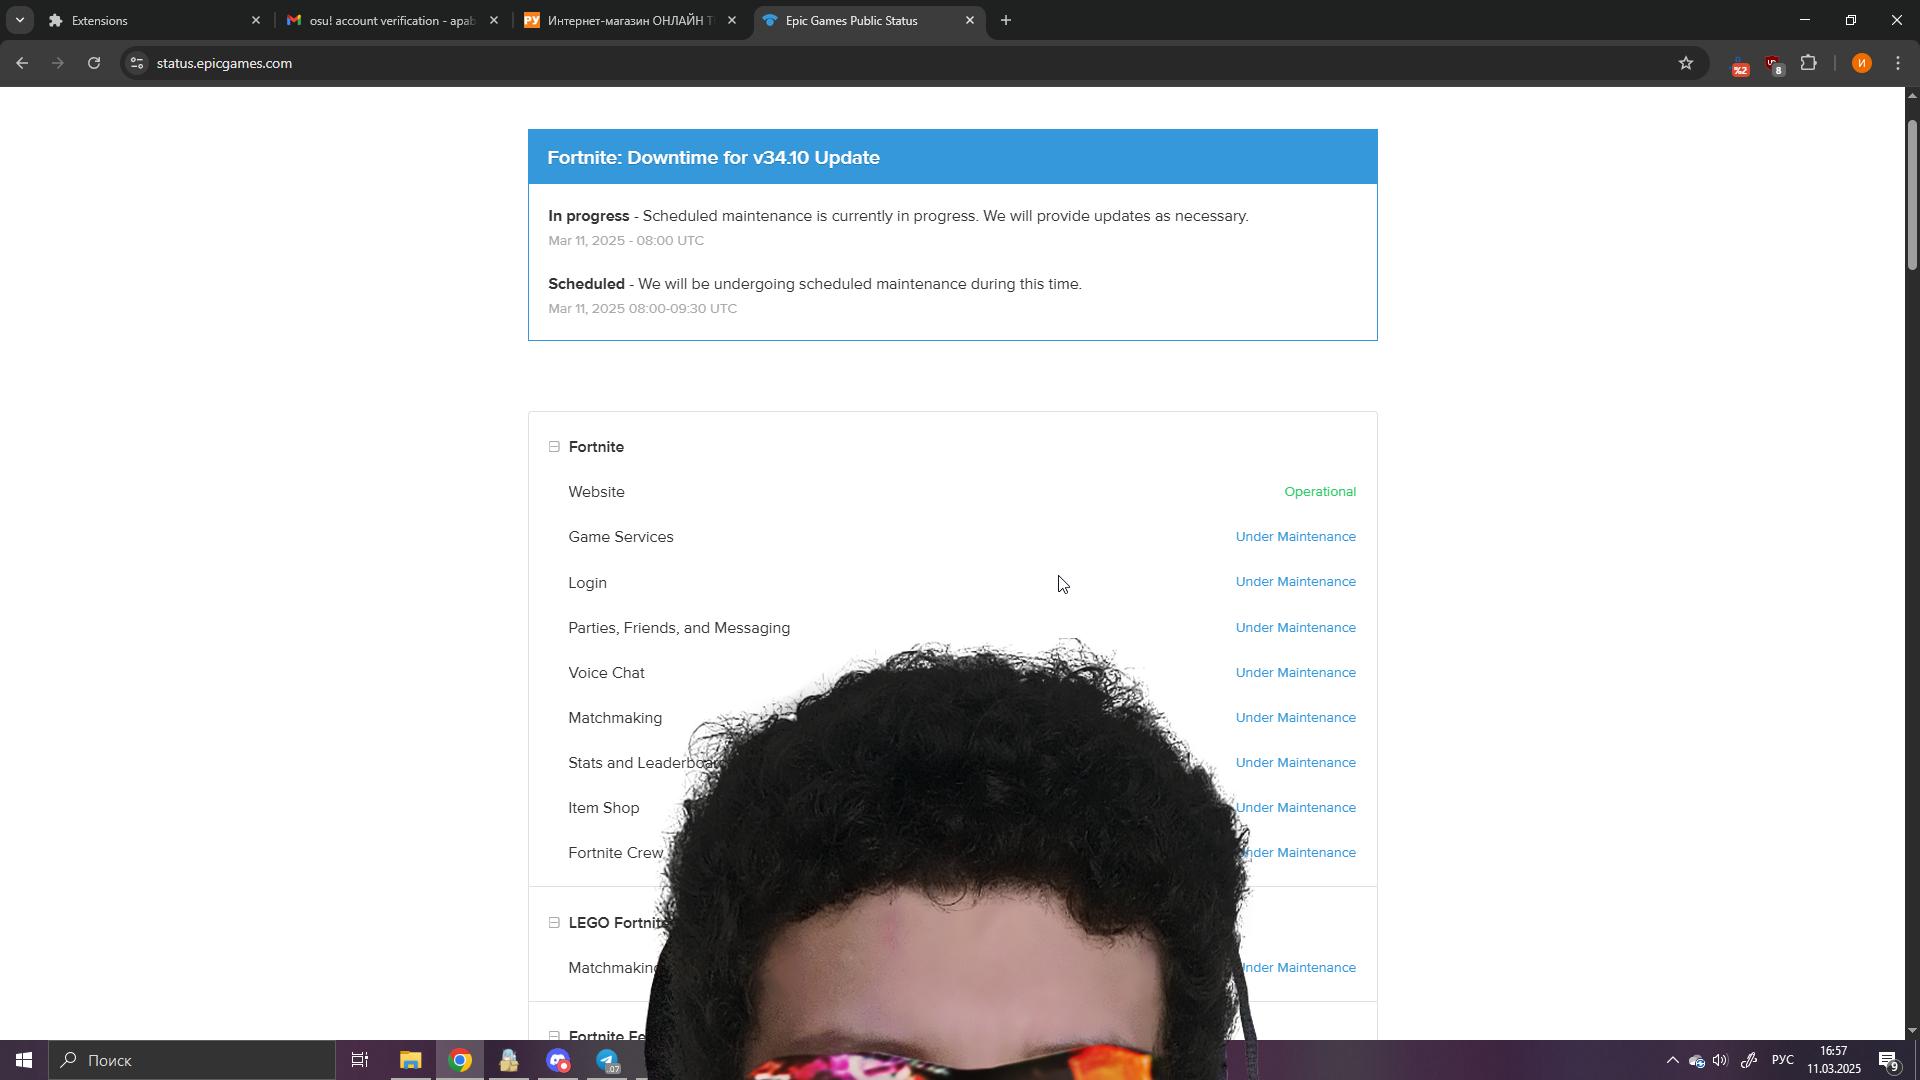Click the pen workspace tray icon

(1749, 1060)
